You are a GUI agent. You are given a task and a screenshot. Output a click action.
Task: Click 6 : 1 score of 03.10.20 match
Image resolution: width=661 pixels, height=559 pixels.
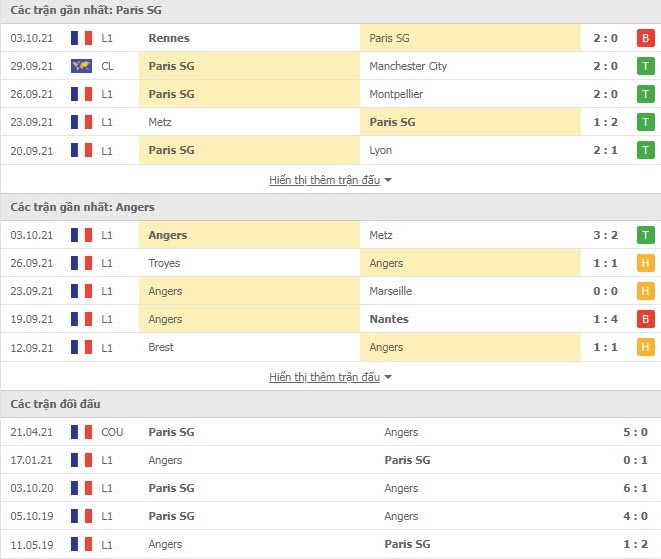(x=635, y=488)
